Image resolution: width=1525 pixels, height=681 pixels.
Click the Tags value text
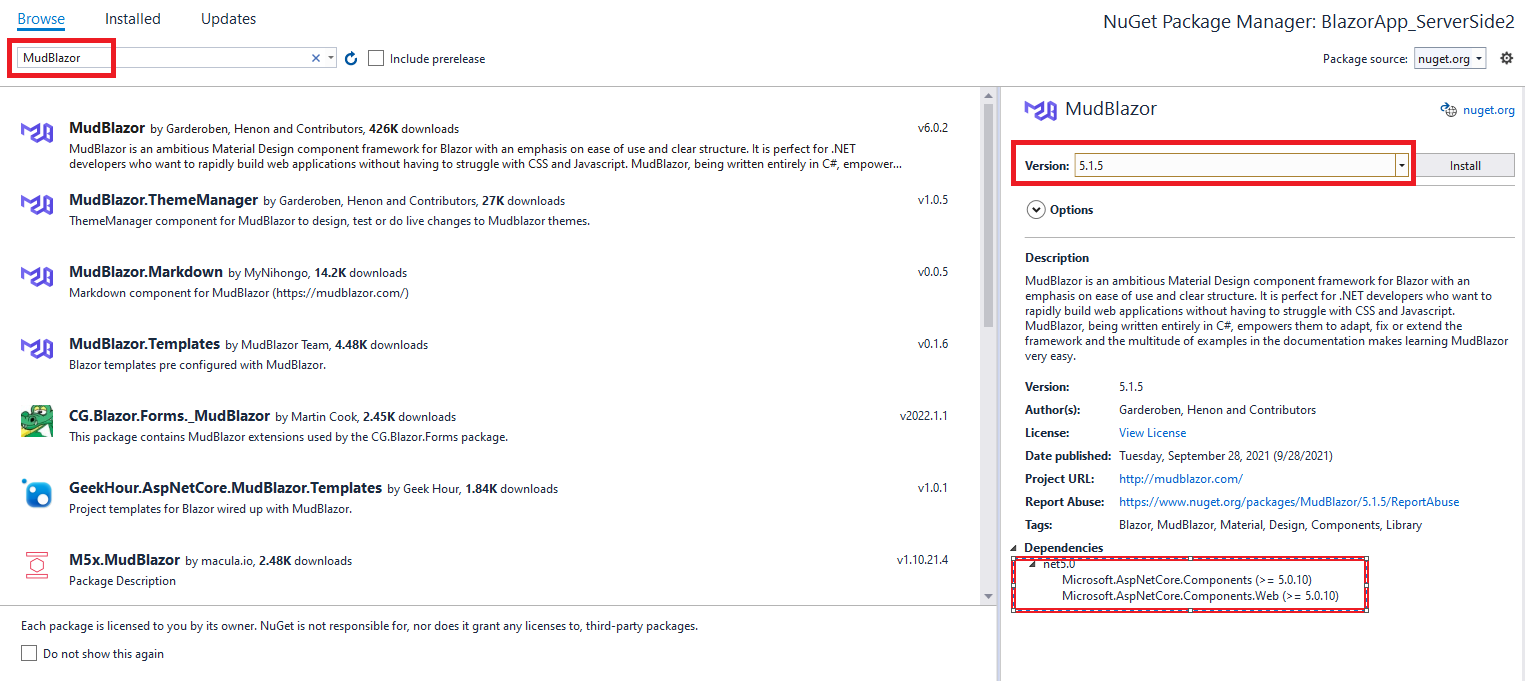click(1270, 525)
